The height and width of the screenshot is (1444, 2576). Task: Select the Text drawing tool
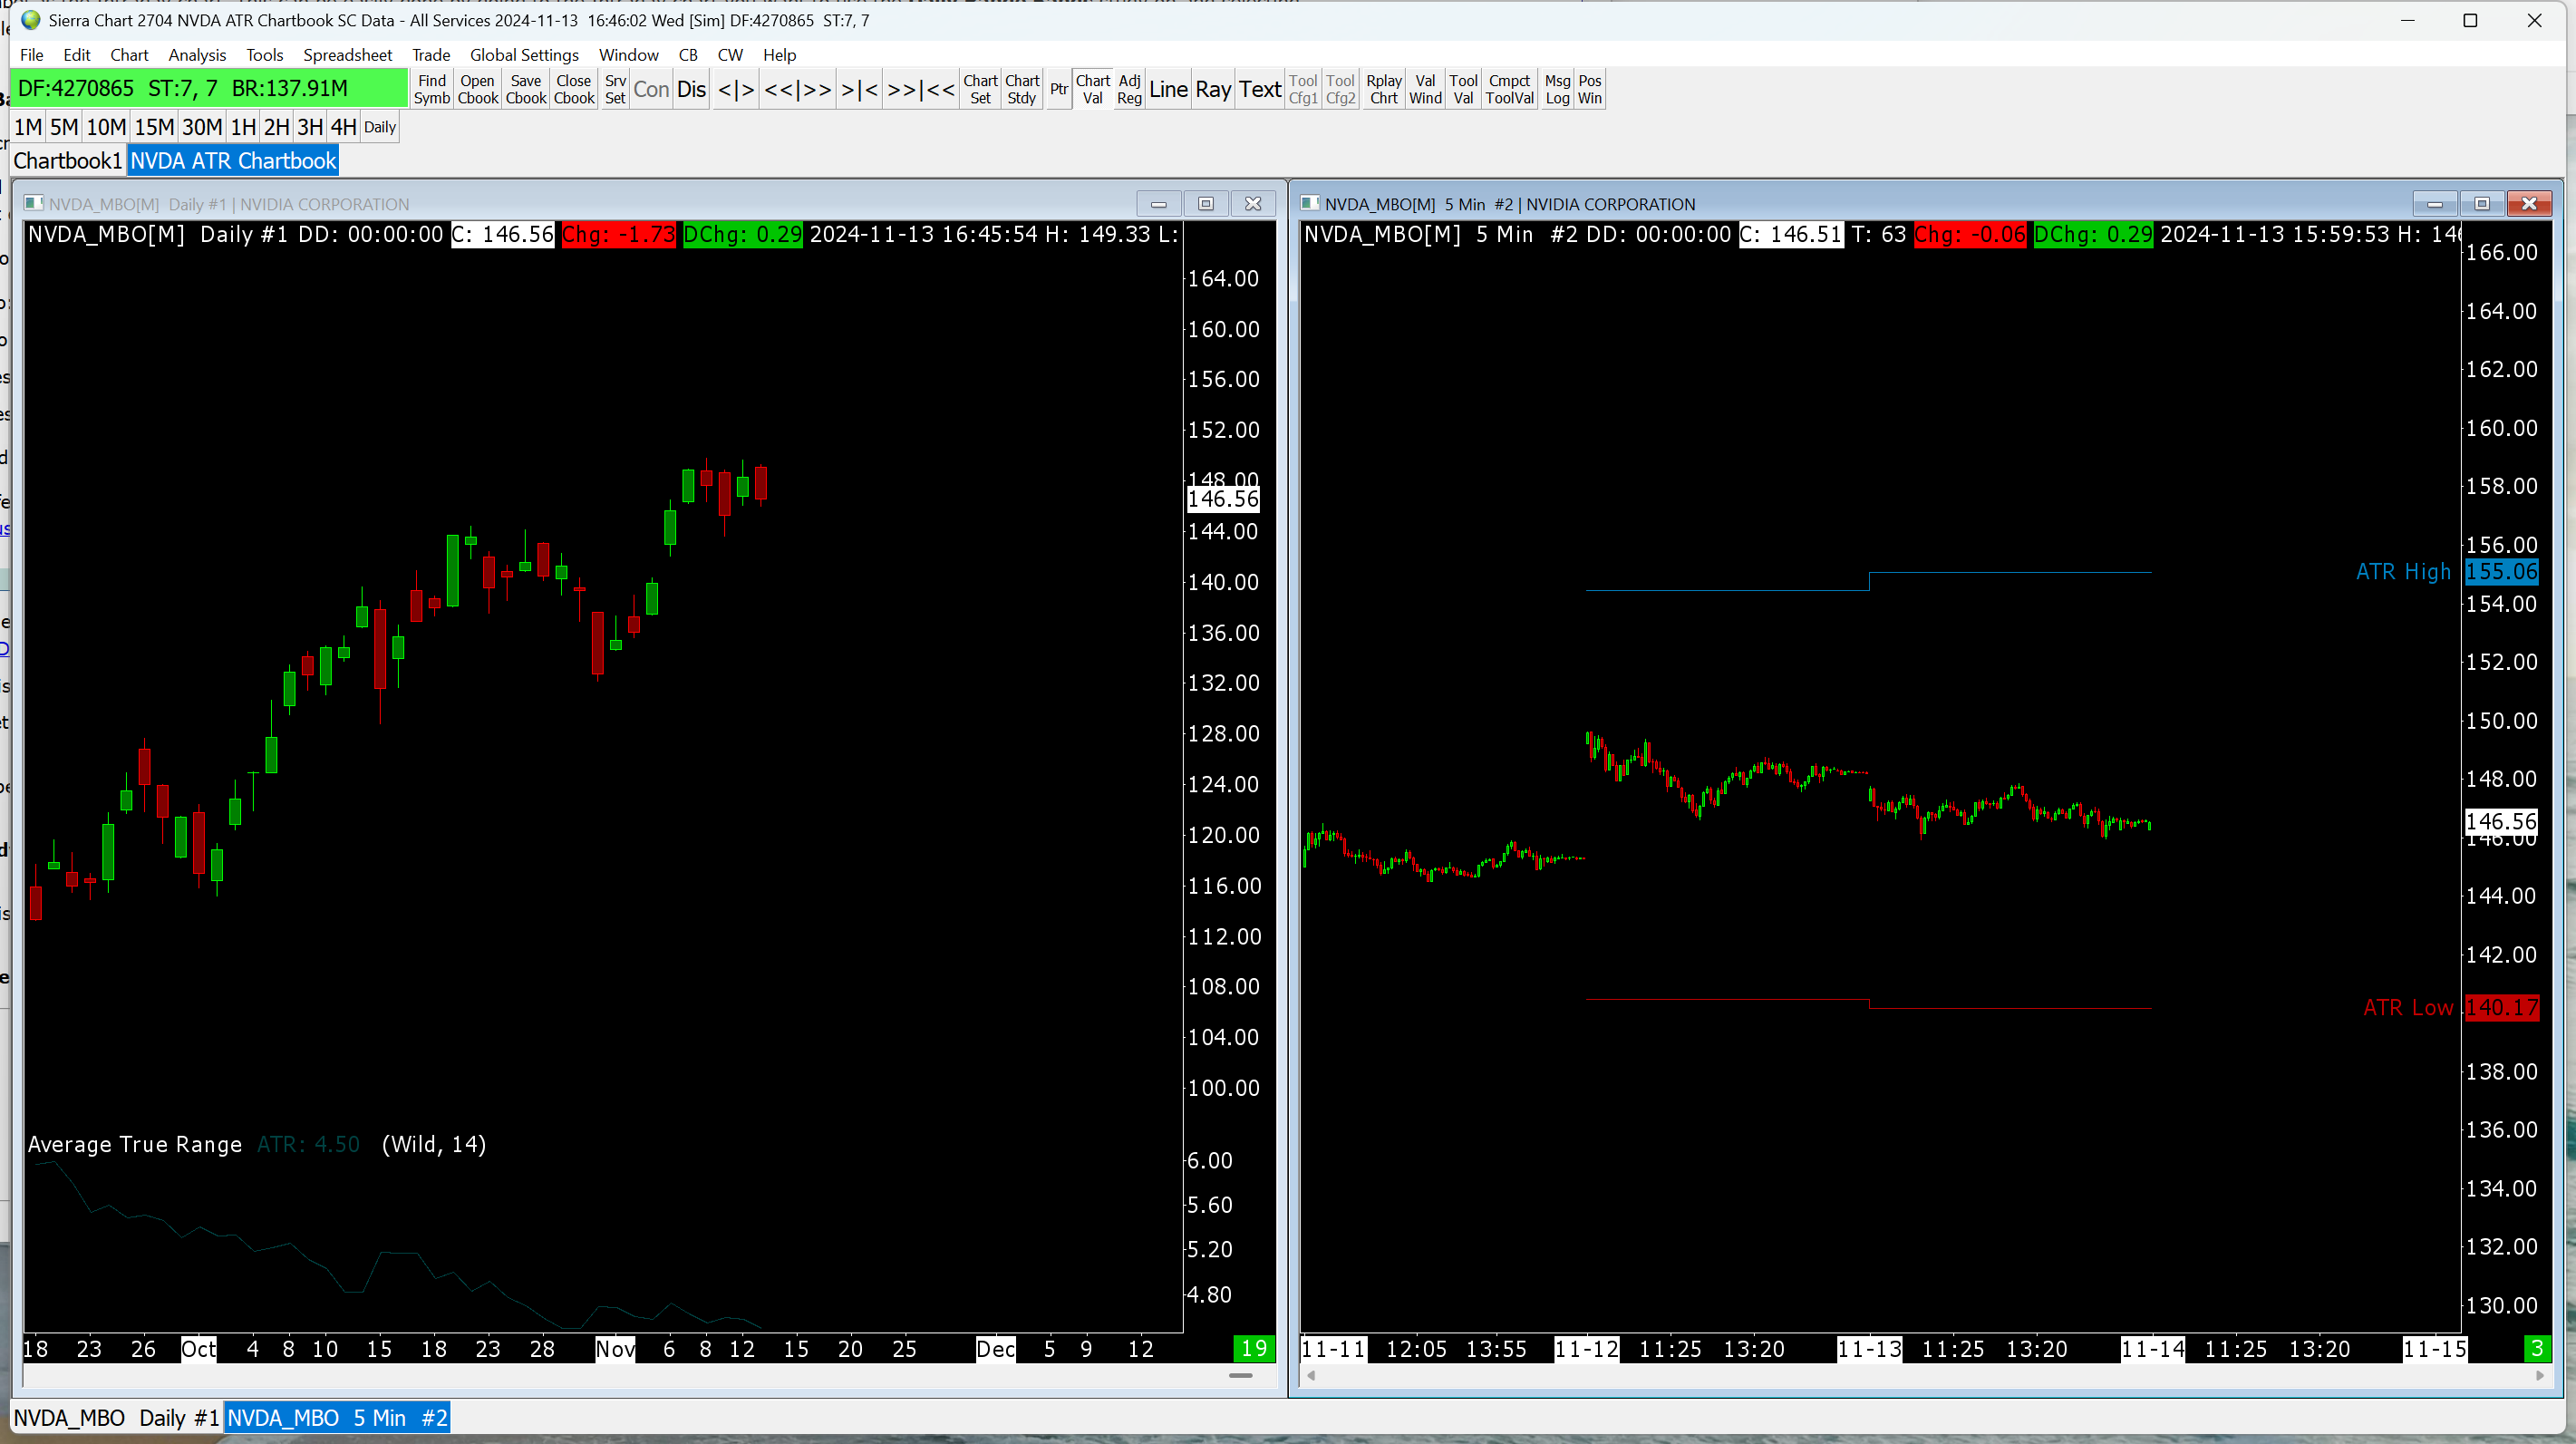pos(1259,89)
